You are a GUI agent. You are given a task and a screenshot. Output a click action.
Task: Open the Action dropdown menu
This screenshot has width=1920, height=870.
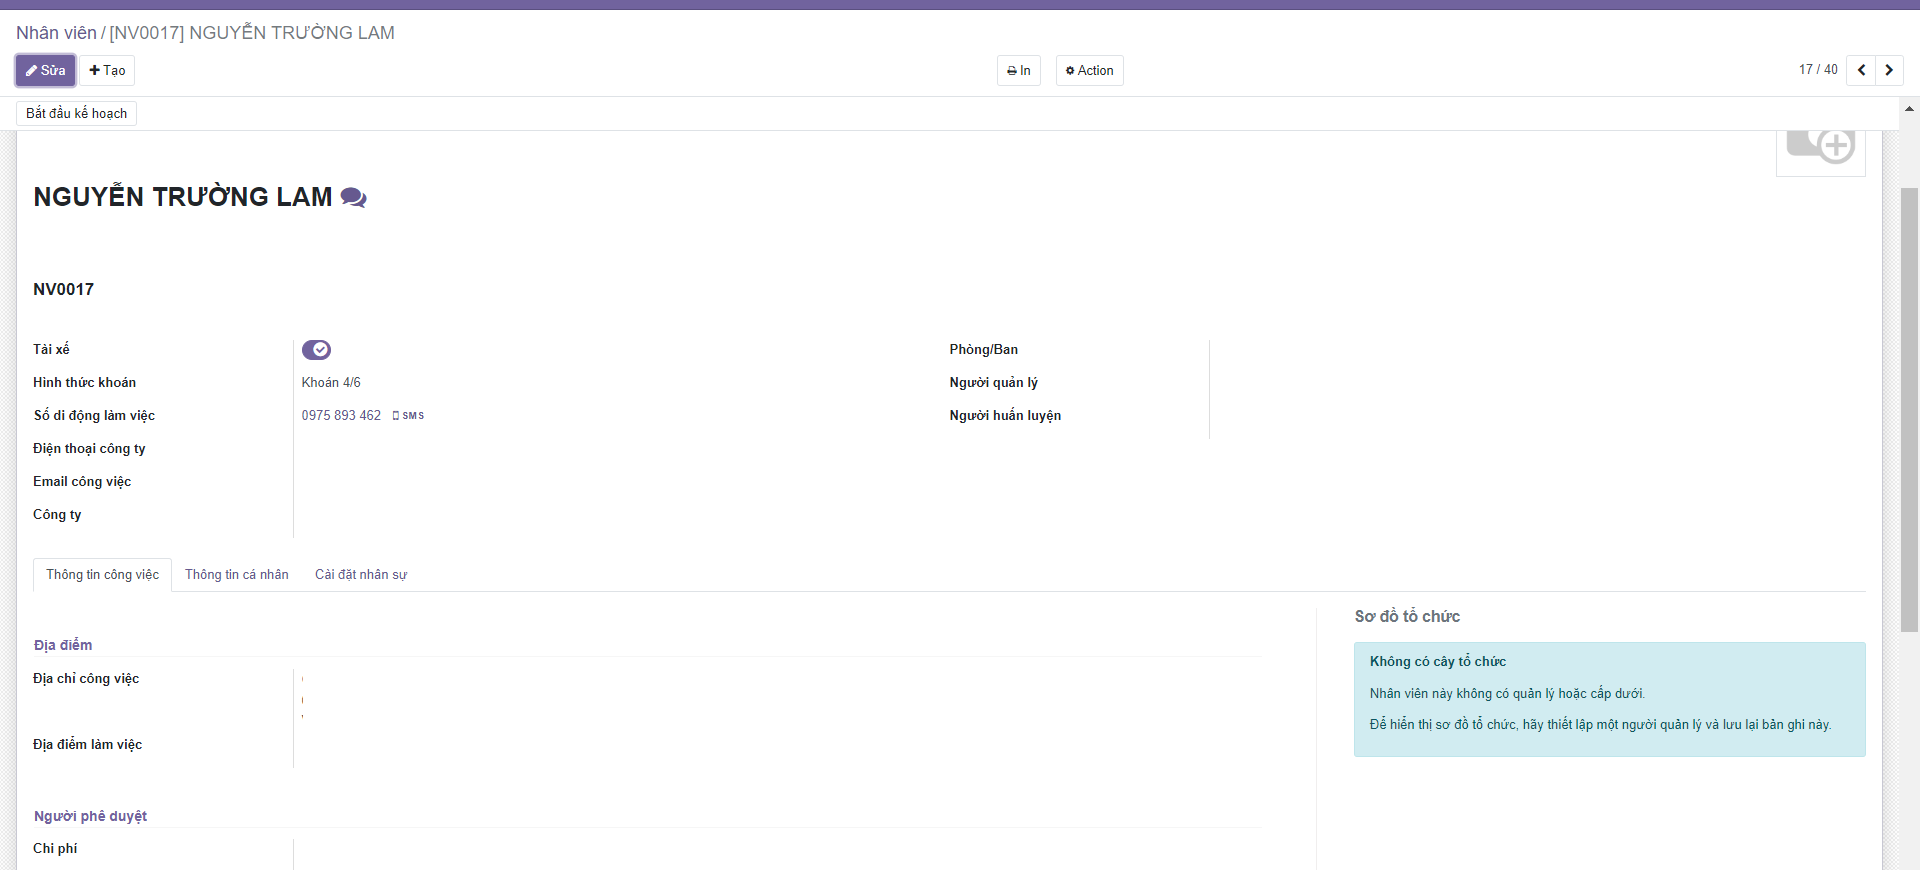tap(1089, 70)
